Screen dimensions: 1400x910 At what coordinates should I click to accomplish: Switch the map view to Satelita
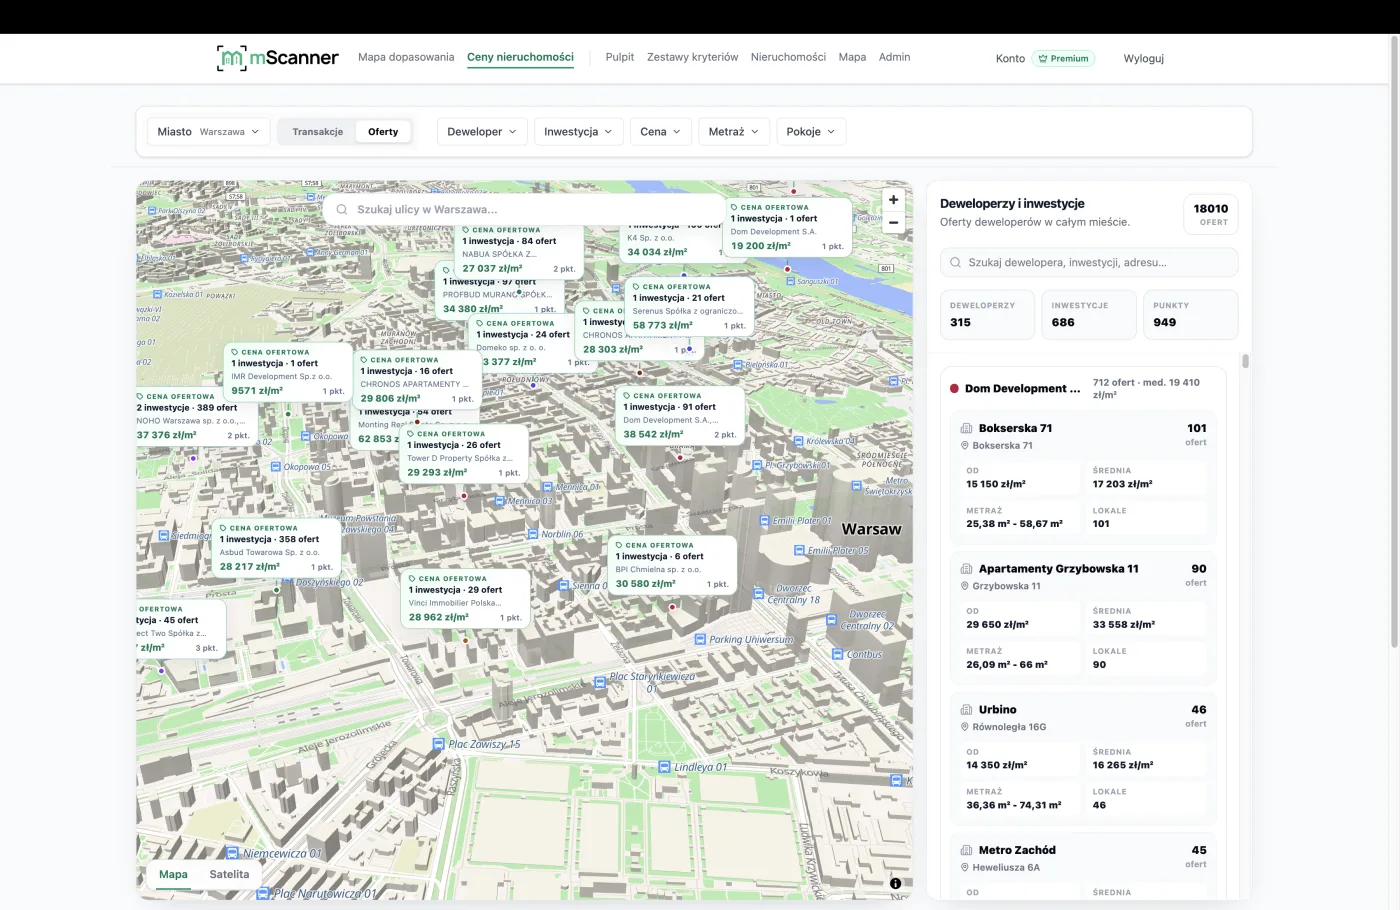tap(229, 874)
